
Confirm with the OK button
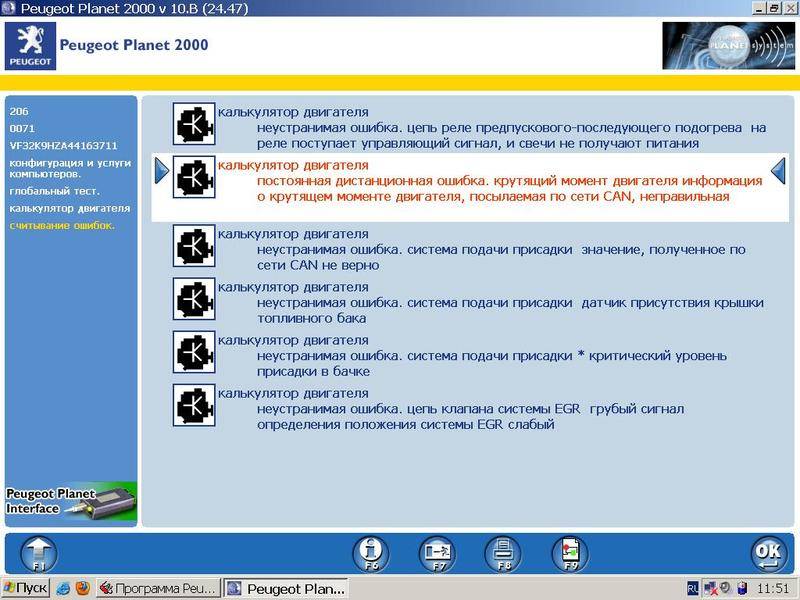pos(768,552)
